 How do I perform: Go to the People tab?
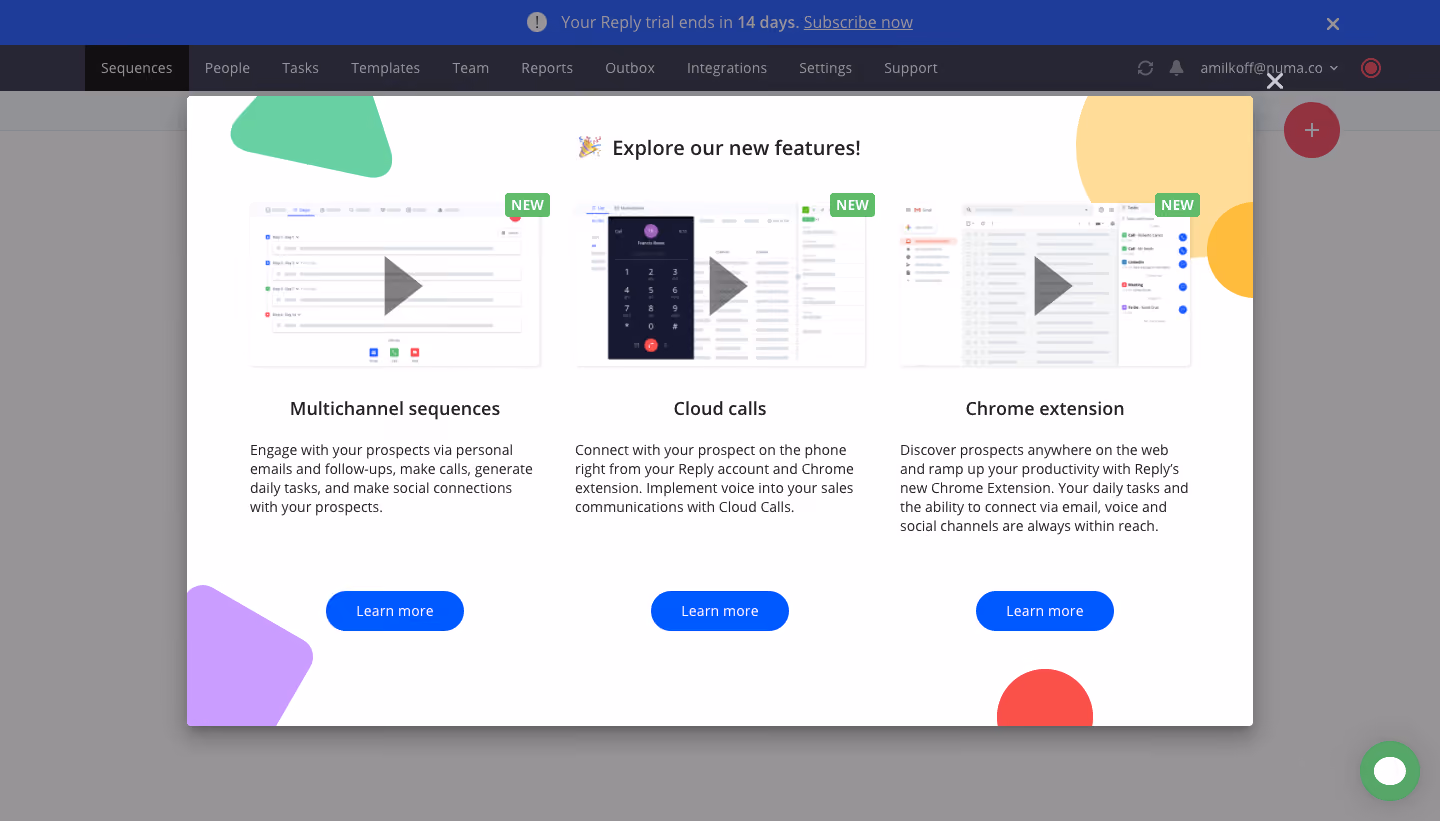pyautogui.click(x=227, y=68)
